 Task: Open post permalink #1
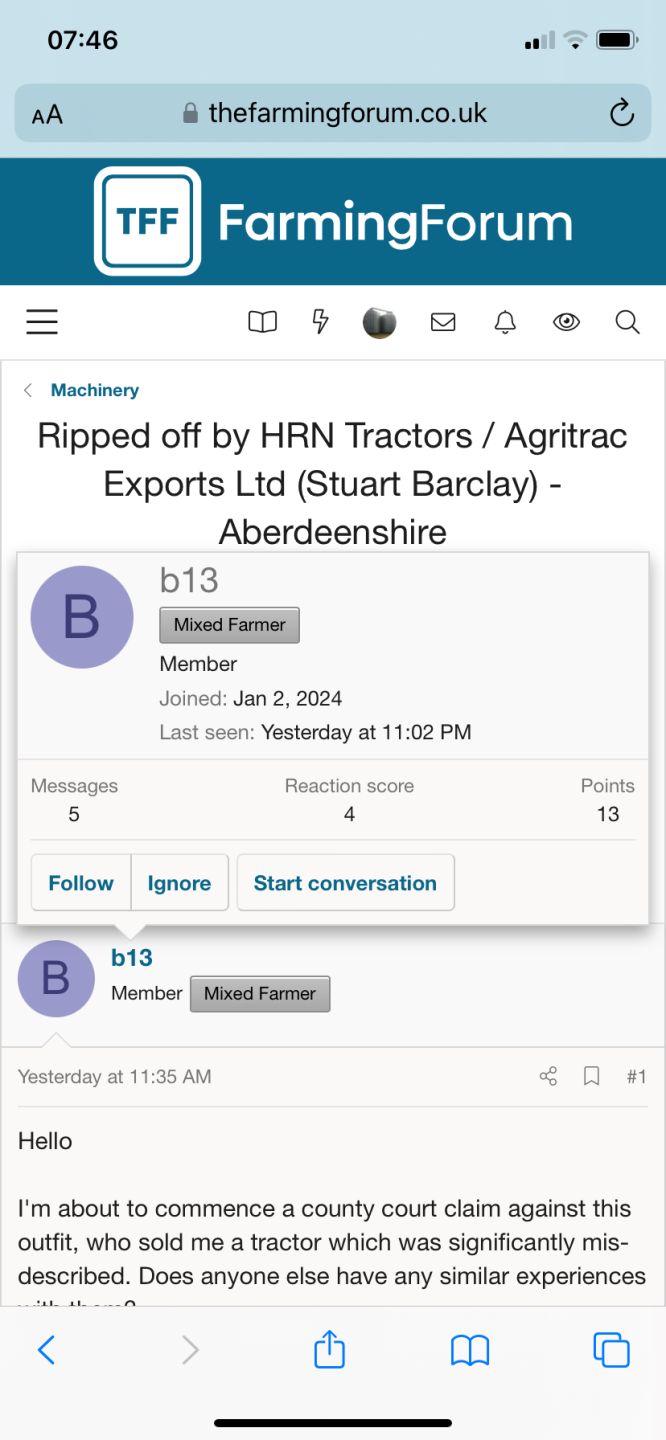coord(637,1076)
